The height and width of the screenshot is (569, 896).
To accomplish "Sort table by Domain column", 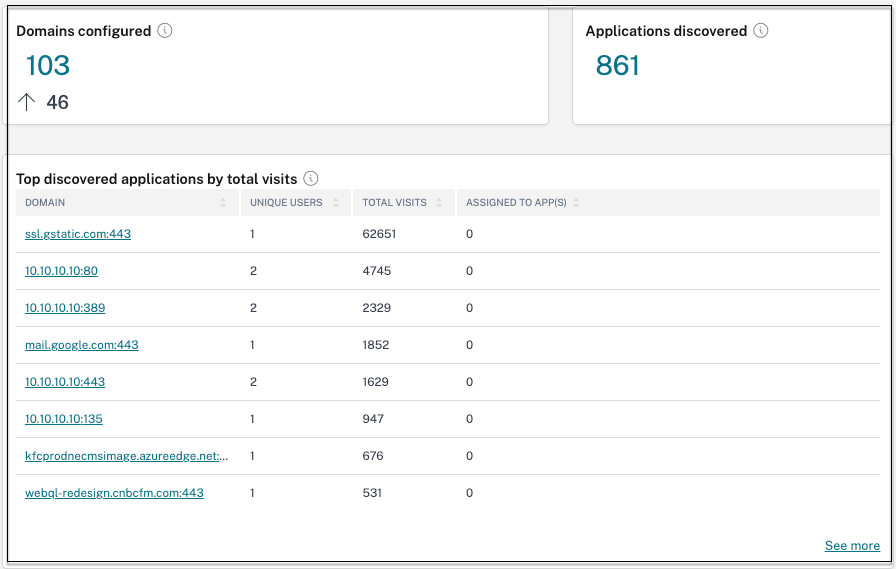I will click(223, 203).
